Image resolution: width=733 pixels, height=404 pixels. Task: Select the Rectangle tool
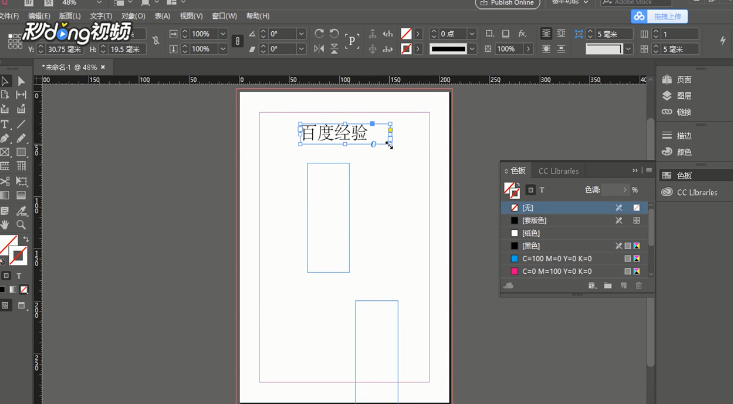pos(22,152)
